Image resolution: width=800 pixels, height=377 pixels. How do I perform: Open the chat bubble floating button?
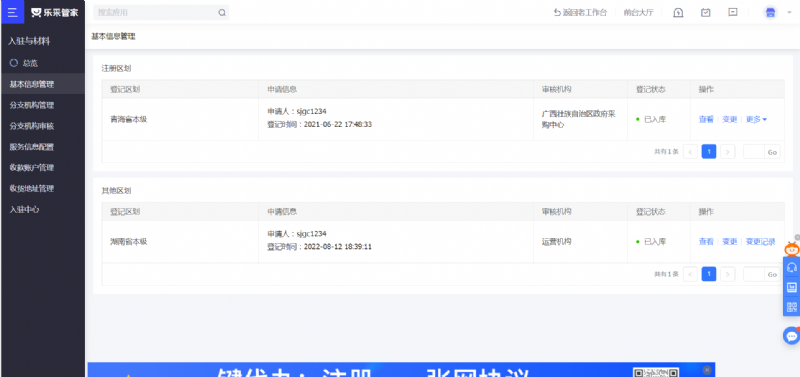pyautogui.click(x=792, y=336)
